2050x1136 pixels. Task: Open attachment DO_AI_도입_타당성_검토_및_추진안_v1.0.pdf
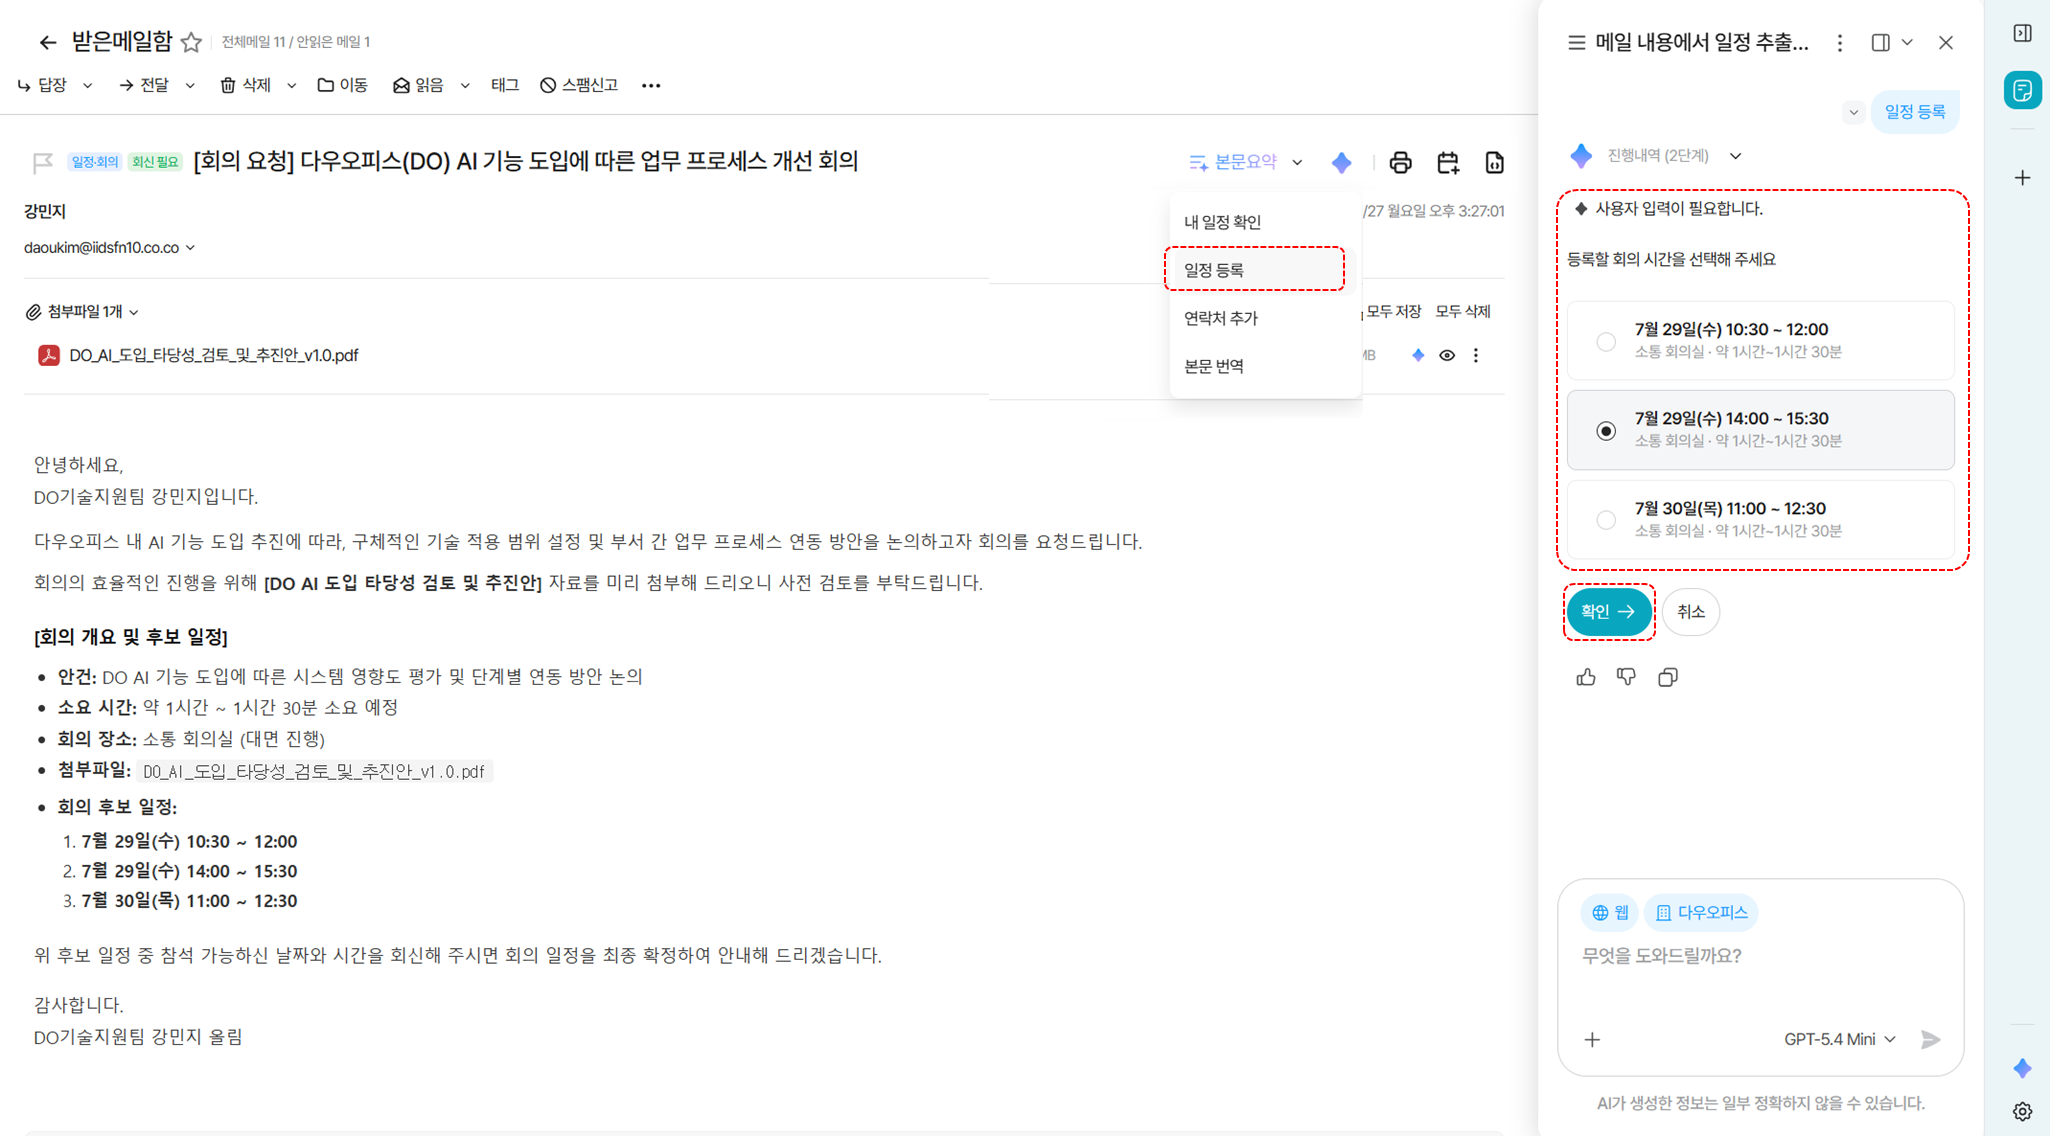[213, 355]
